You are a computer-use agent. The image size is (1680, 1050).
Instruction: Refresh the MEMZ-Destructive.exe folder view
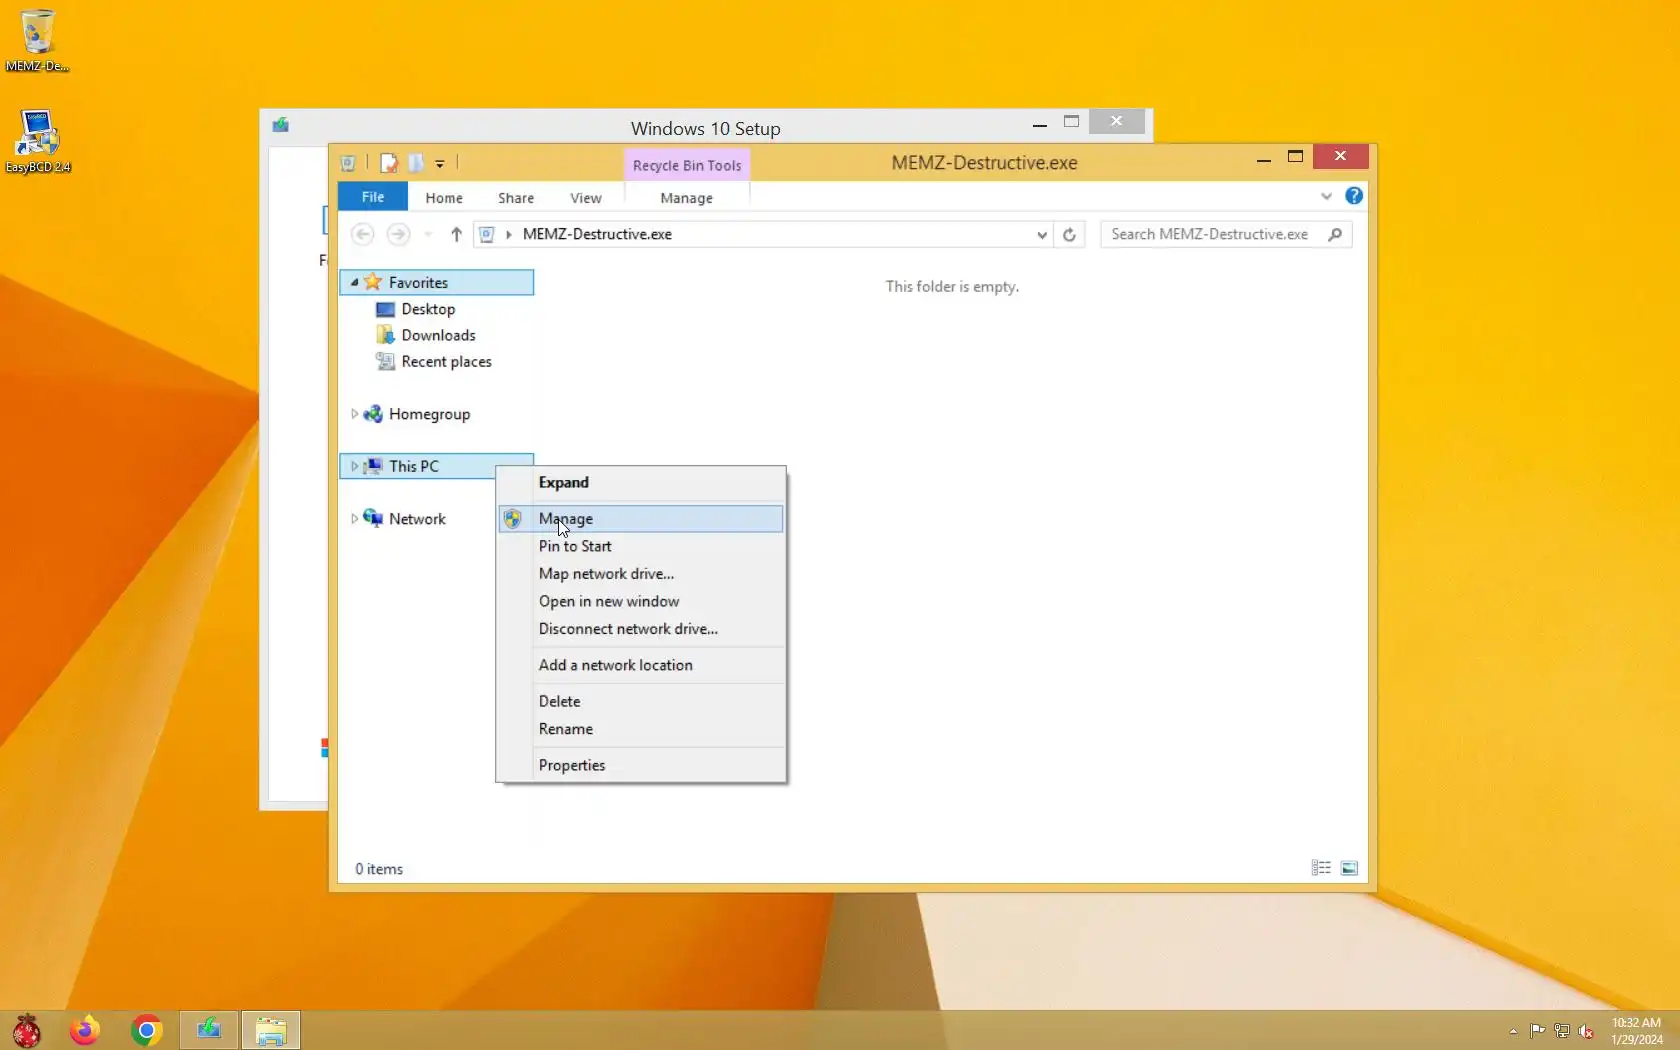[x=1069, y=234]
